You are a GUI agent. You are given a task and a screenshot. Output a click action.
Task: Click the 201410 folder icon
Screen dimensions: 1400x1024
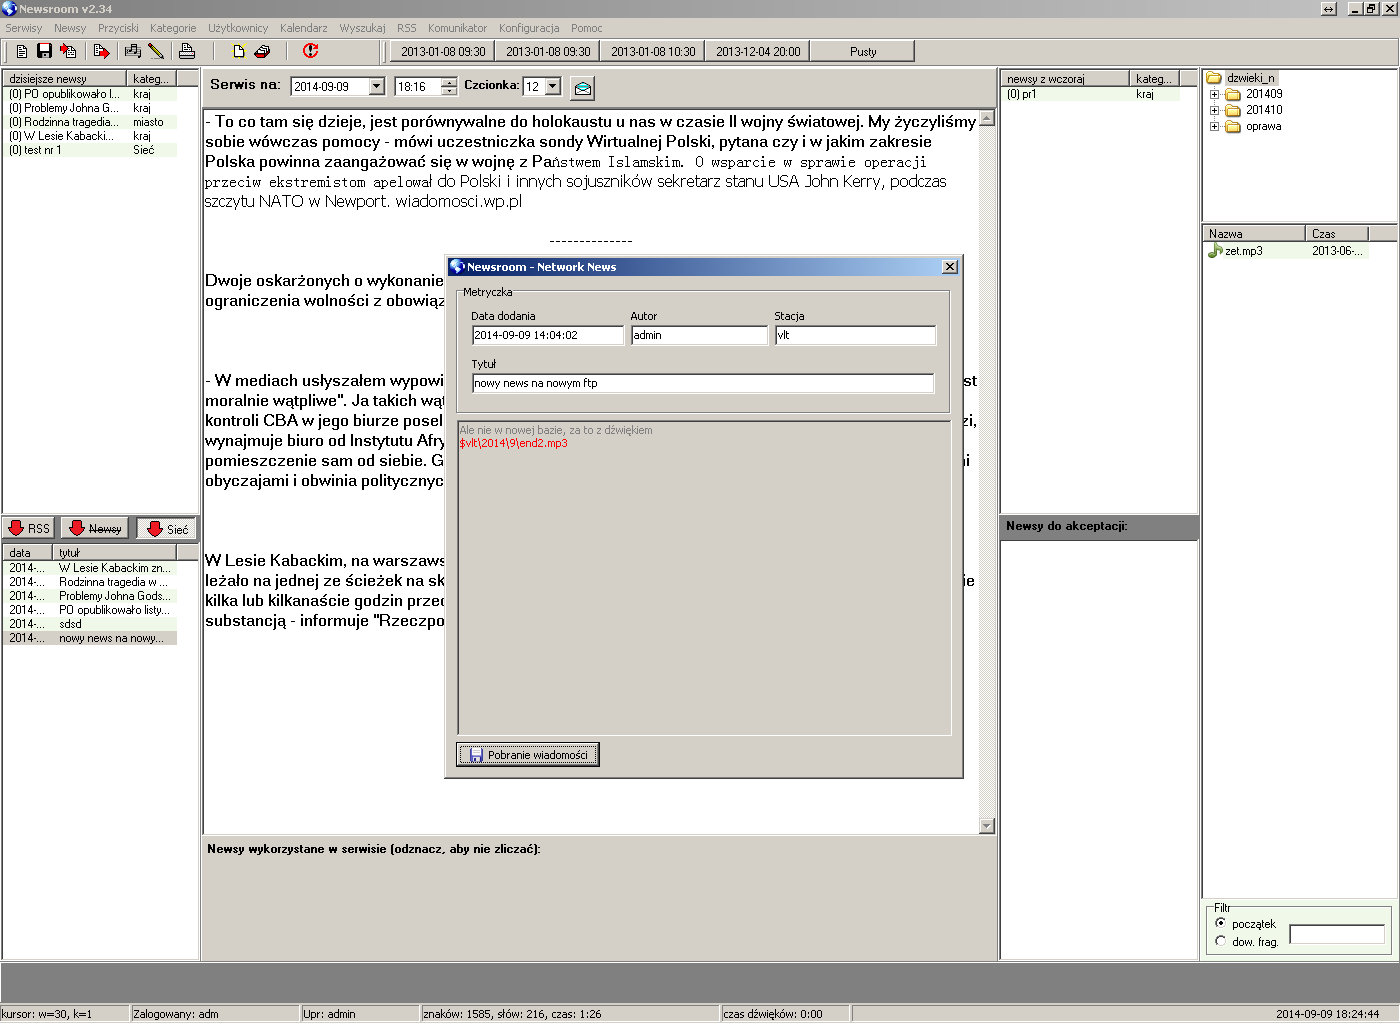tap(1233, 110)
